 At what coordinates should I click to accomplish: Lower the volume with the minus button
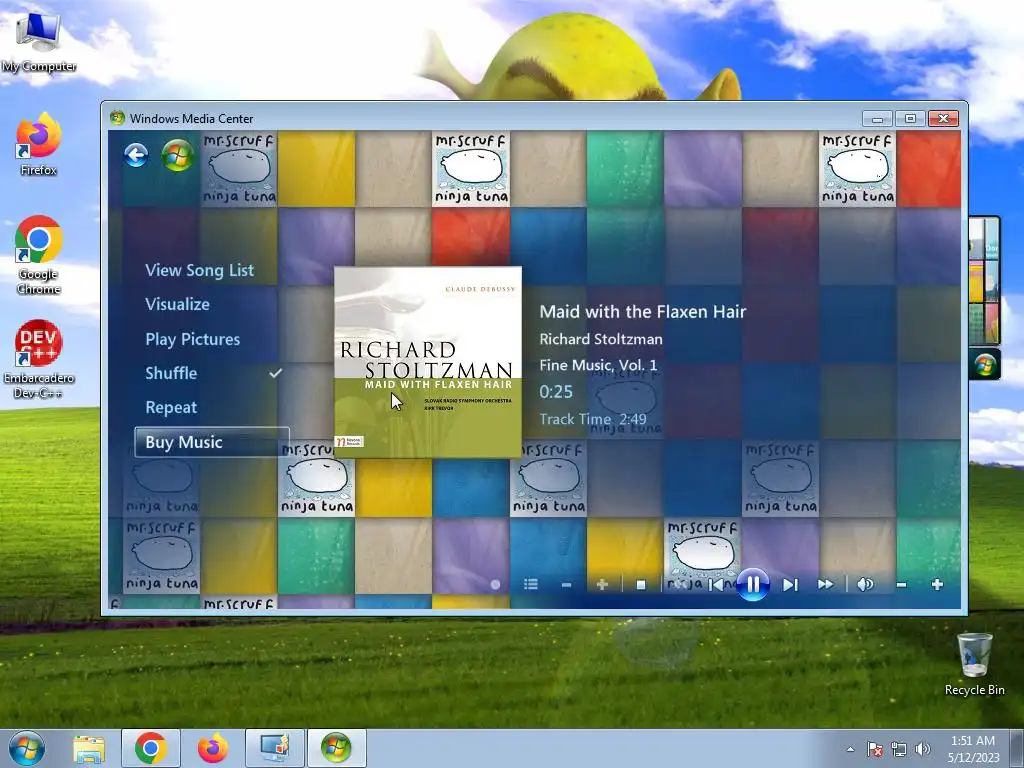click(901, 584)
